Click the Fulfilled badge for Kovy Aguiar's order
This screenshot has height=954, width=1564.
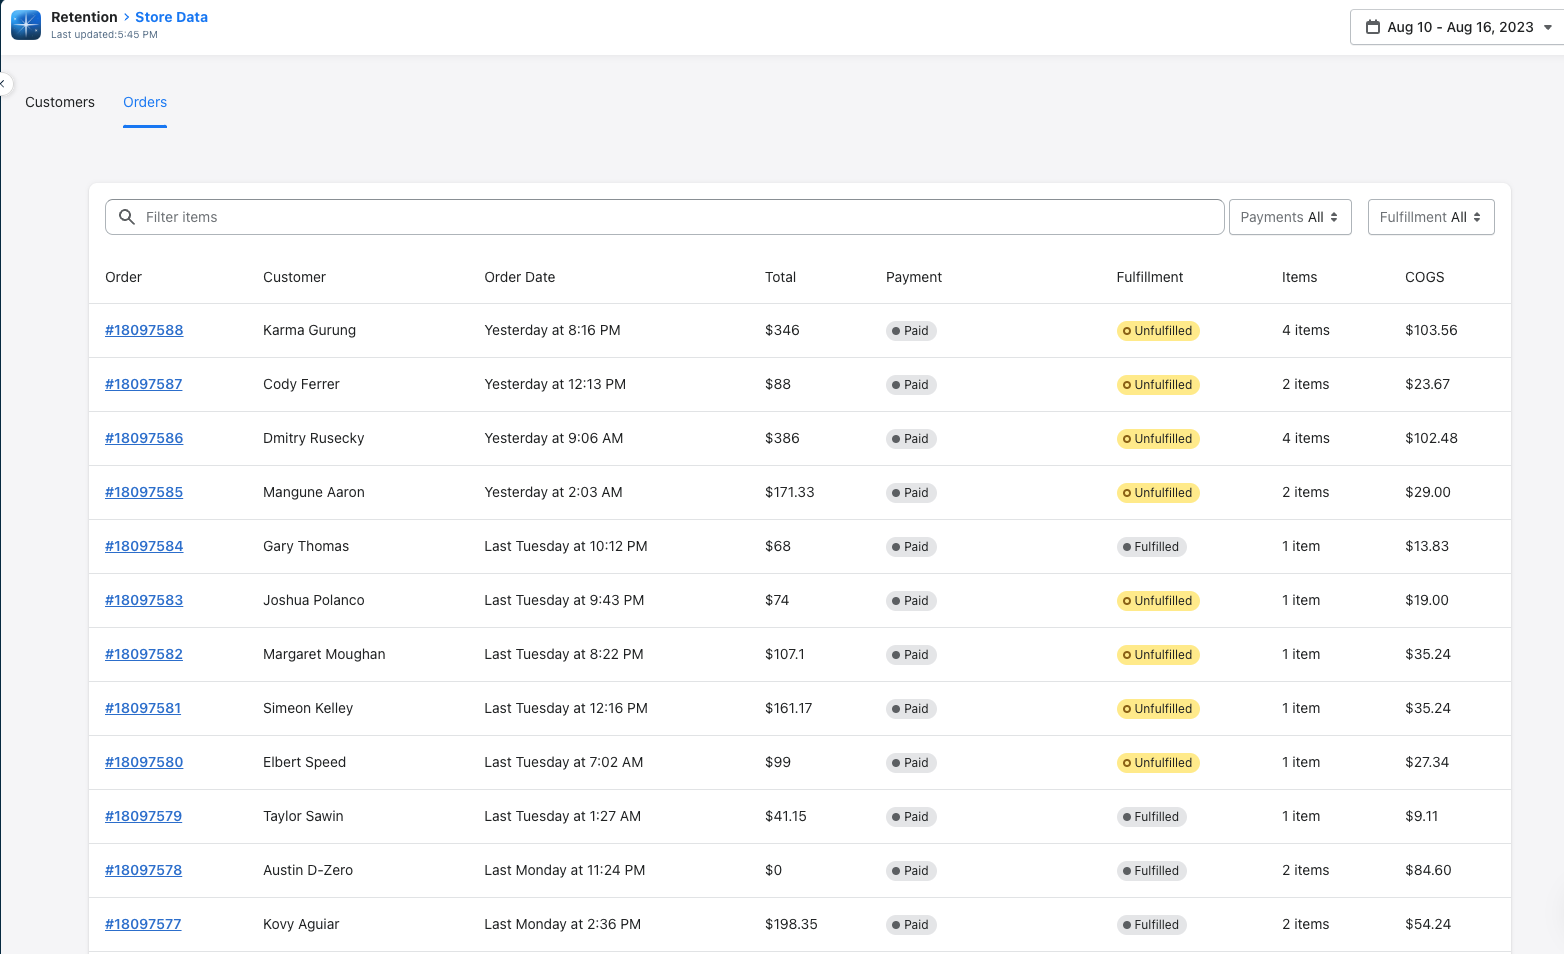click(x=1151, y=925)
